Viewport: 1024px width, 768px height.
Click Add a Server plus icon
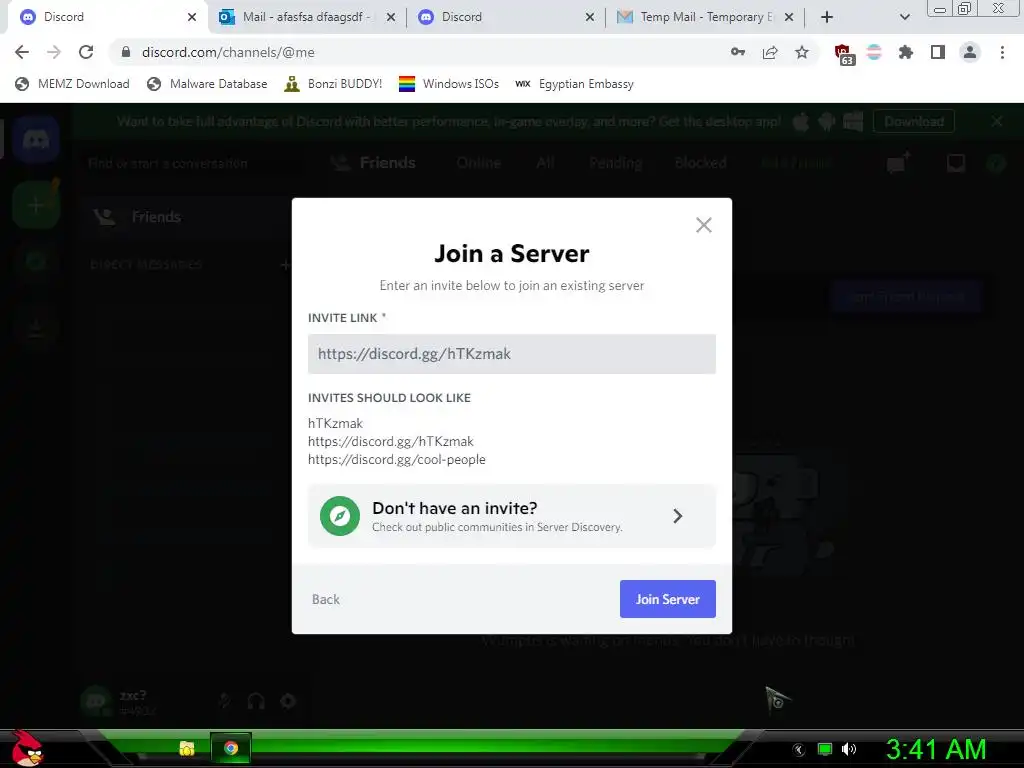(x=36, y=206)
